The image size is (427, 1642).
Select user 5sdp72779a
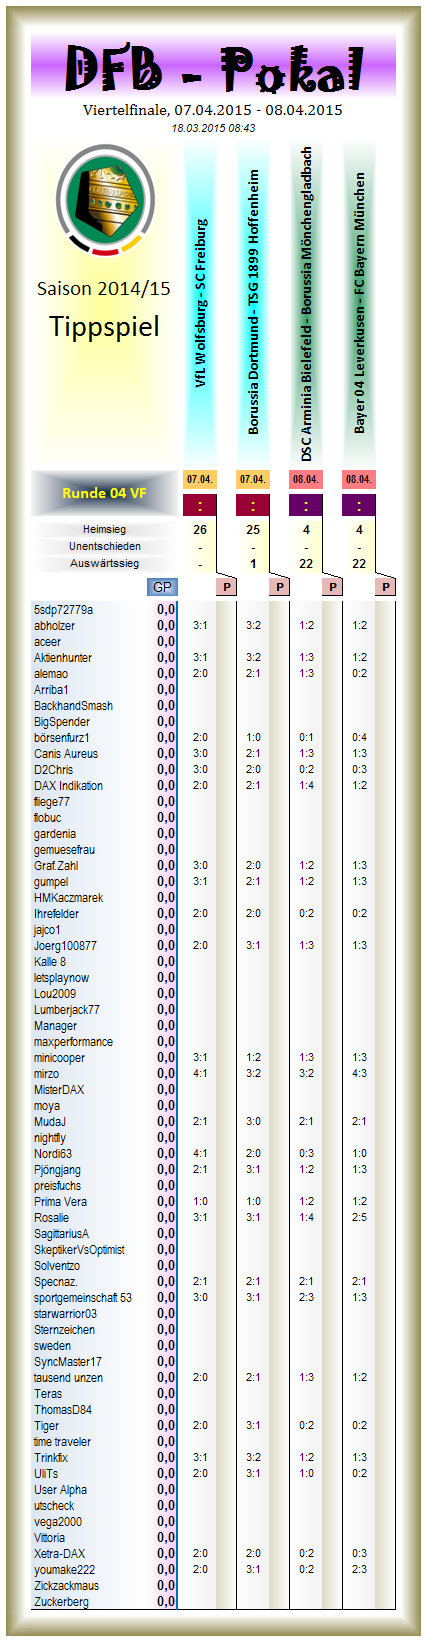(63, 609)
